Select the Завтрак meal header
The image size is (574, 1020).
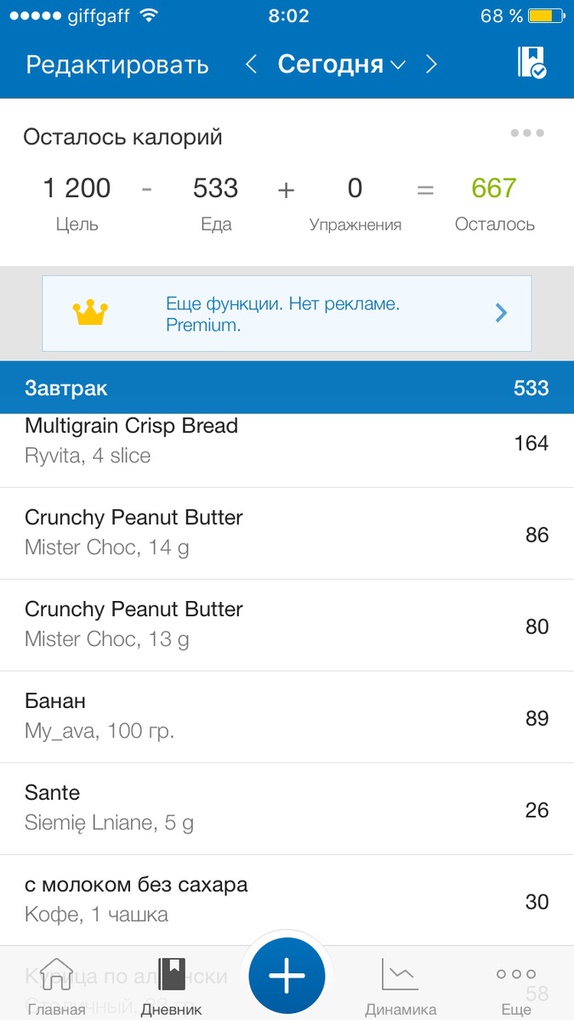tap(287, 388)
